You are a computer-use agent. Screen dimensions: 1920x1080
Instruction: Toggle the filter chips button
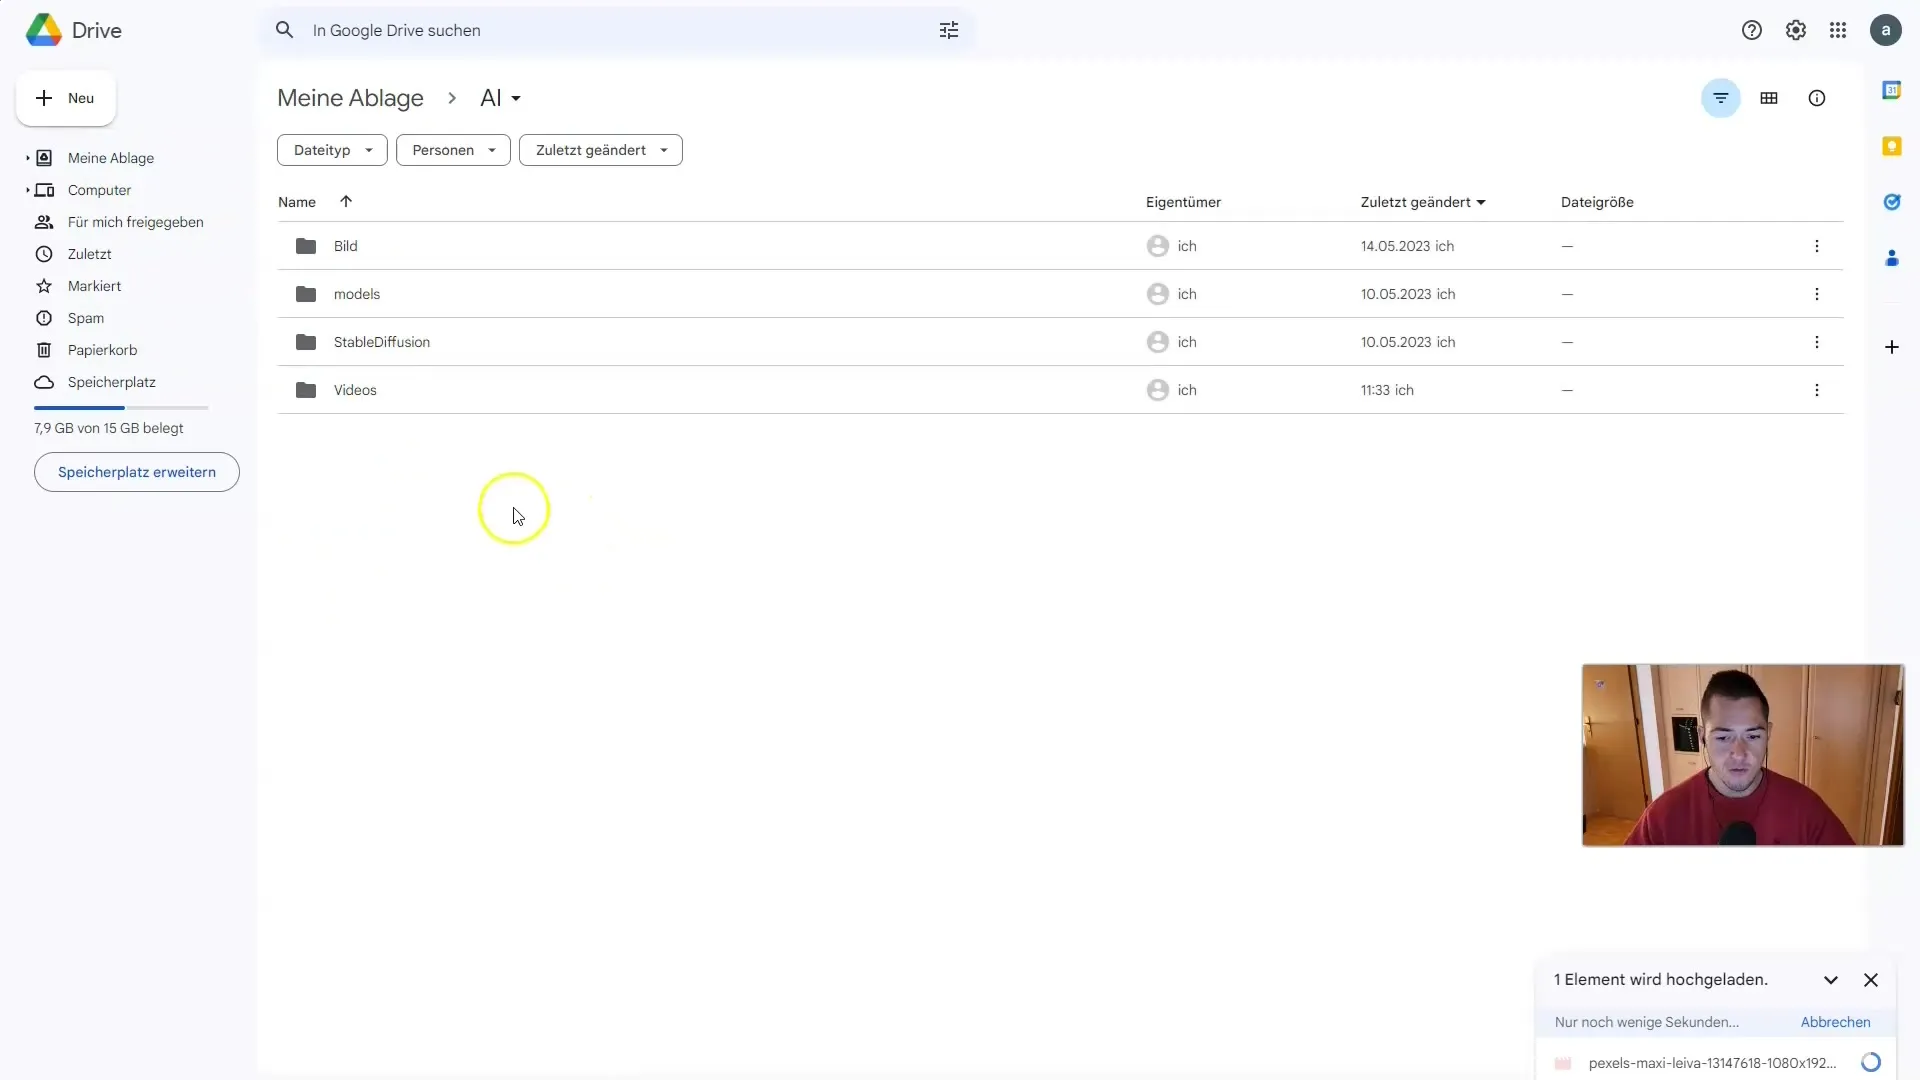[x=1721, y=98]
